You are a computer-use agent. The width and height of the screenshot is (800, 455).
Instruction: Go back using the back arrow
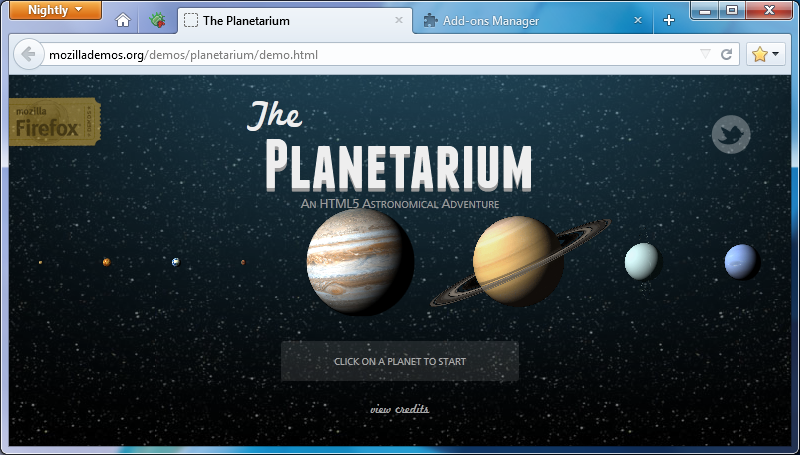click(x=29, y=54)
